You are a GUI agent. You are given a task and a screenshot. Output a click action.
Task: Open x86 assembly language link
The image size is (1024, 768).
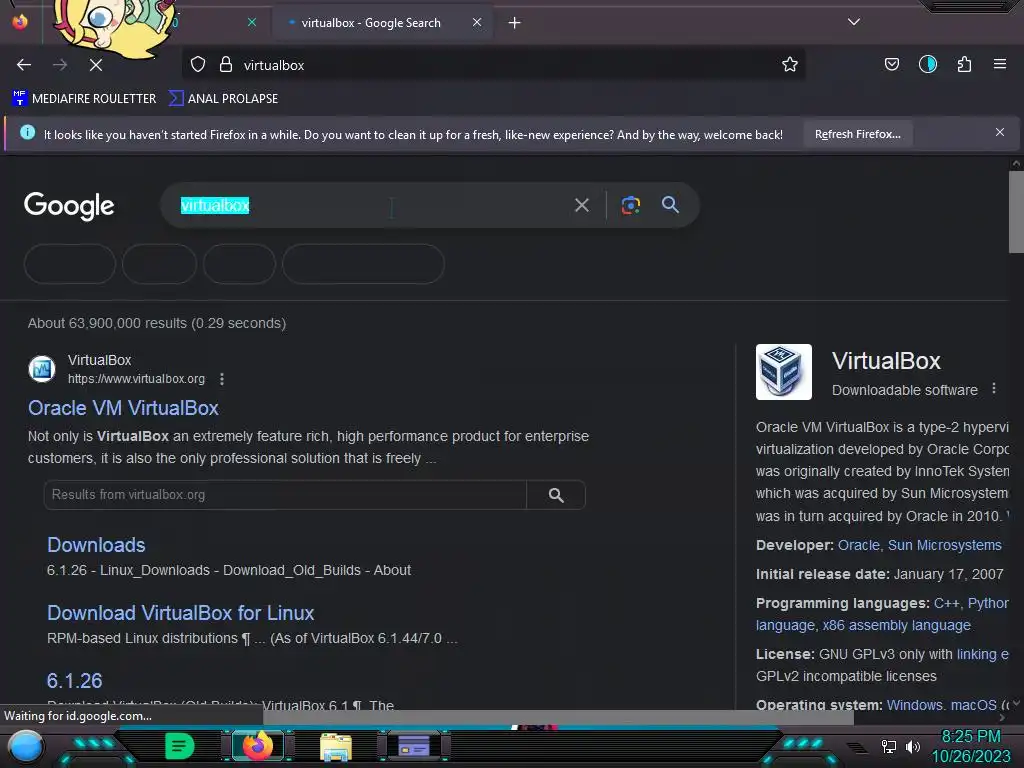(896, 626)
